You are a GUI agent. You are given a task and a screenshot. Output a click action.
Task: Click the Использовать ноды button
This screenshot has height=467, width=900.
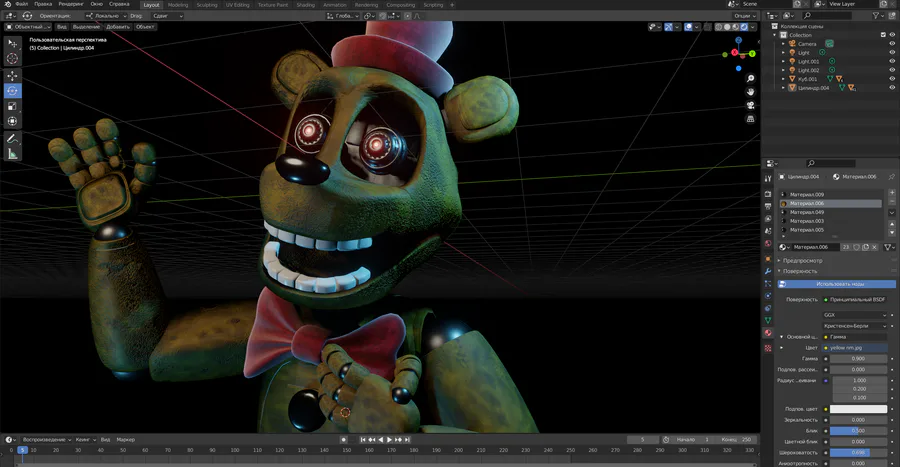[x=837, y=284]
